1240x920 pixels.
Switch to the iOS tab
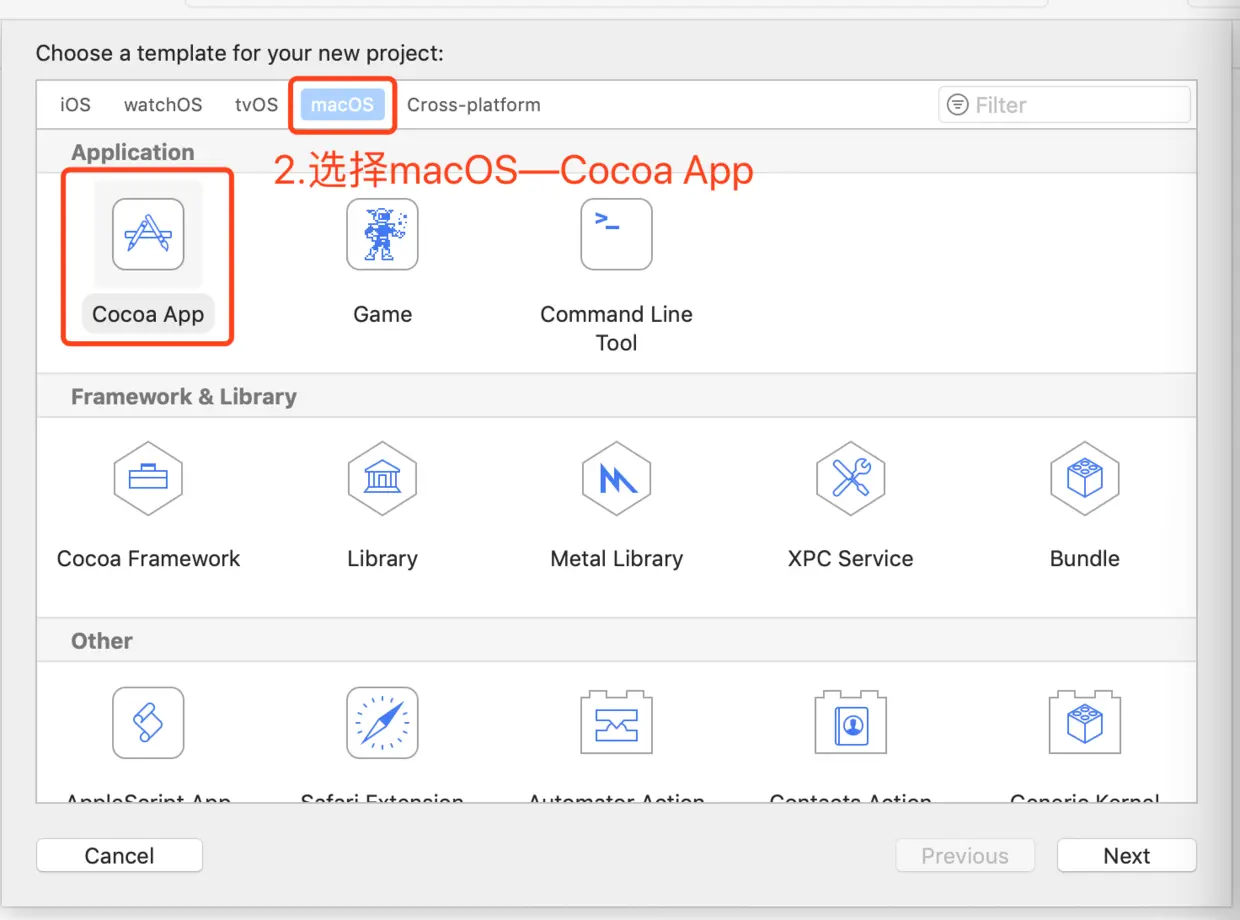click(x=75, y=105)
